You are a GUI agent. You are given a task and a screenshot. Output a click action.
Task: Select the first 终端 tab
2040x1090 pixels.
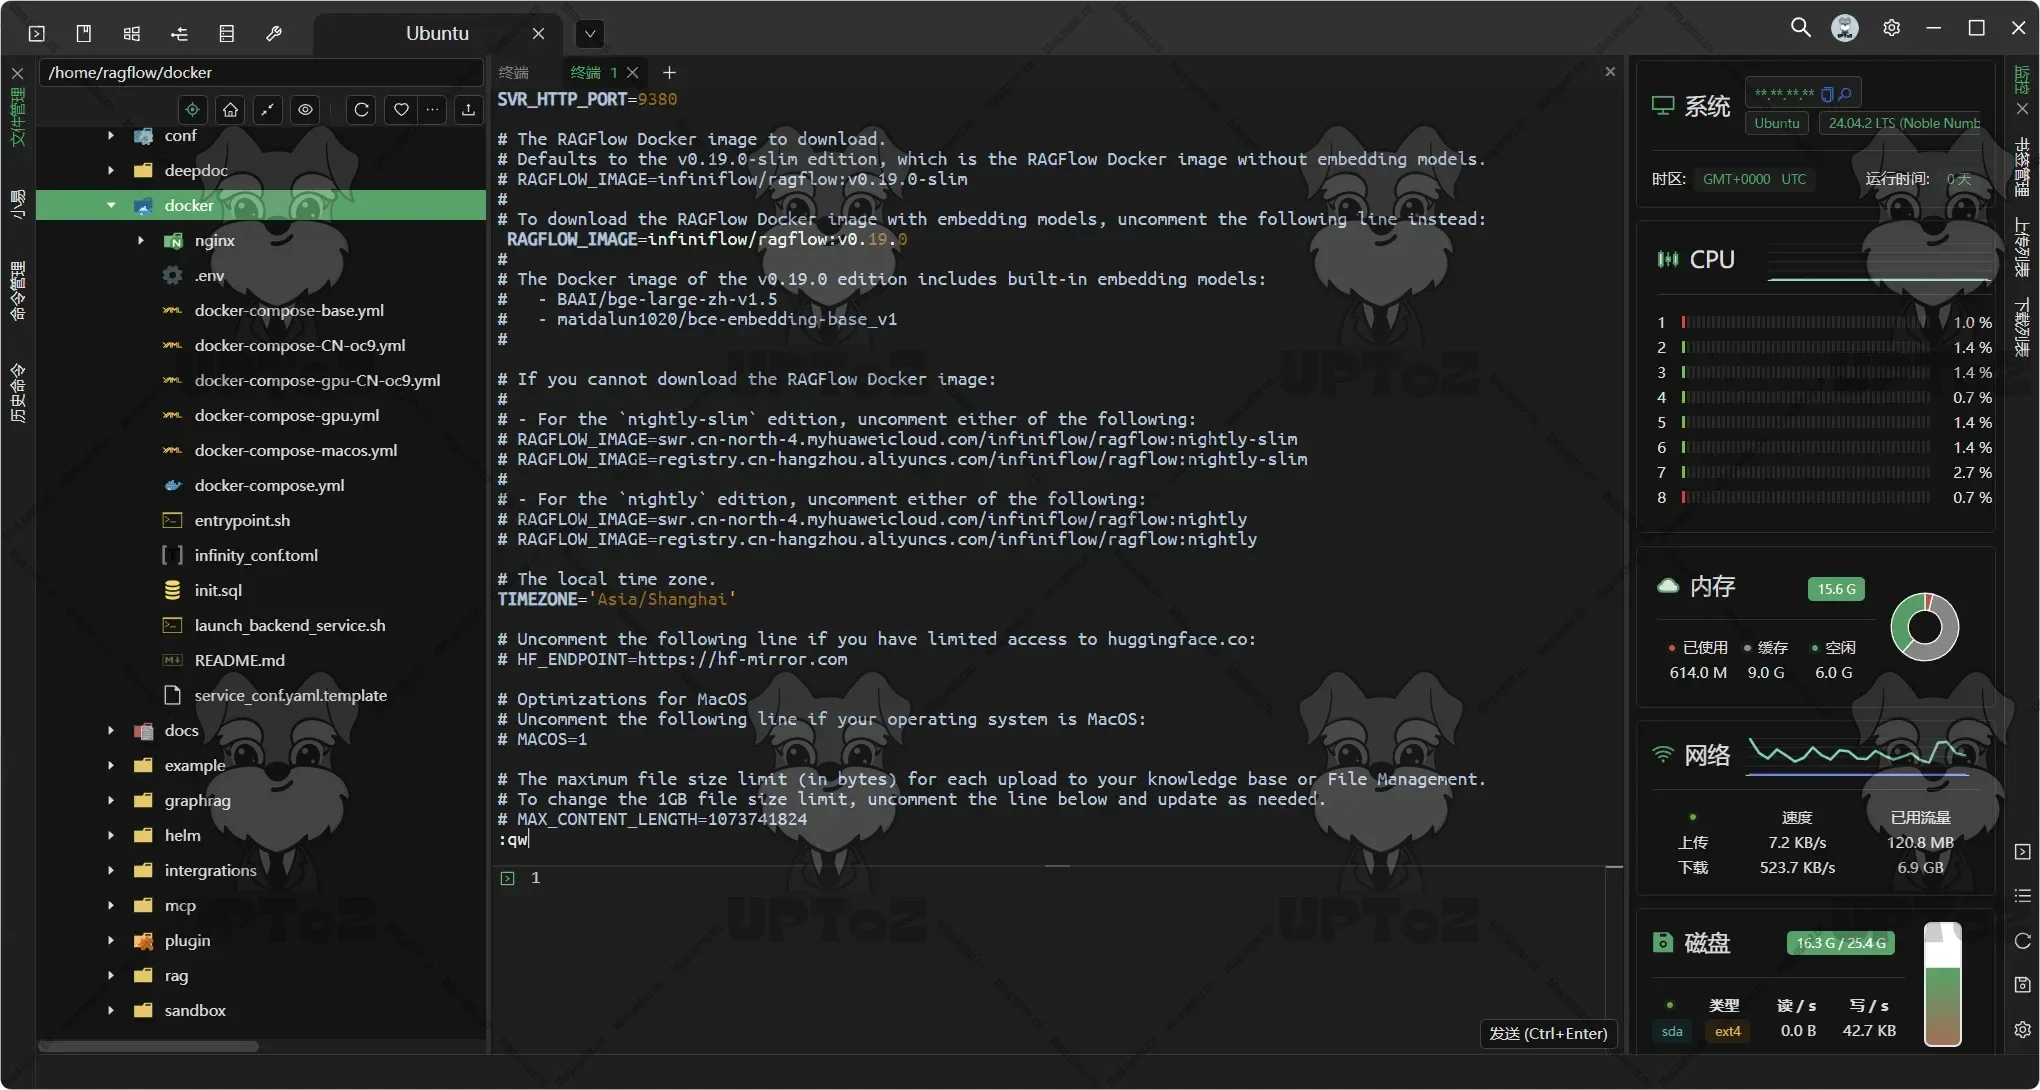pyautogui.click(x=514, y=72)
